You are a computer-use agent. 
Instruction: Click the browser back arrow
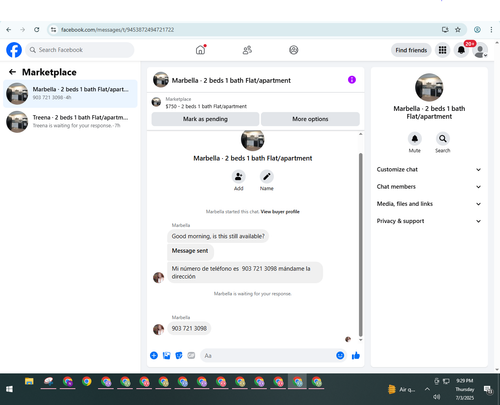[x=9, y=30]
